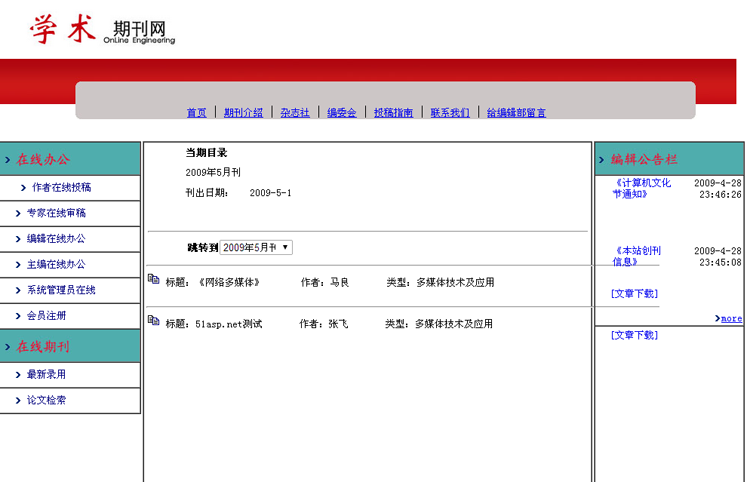This screenshot has width=750, height=482.
Task: Click arrow icon next to 专家在线审稿
Action: [18, 213]
